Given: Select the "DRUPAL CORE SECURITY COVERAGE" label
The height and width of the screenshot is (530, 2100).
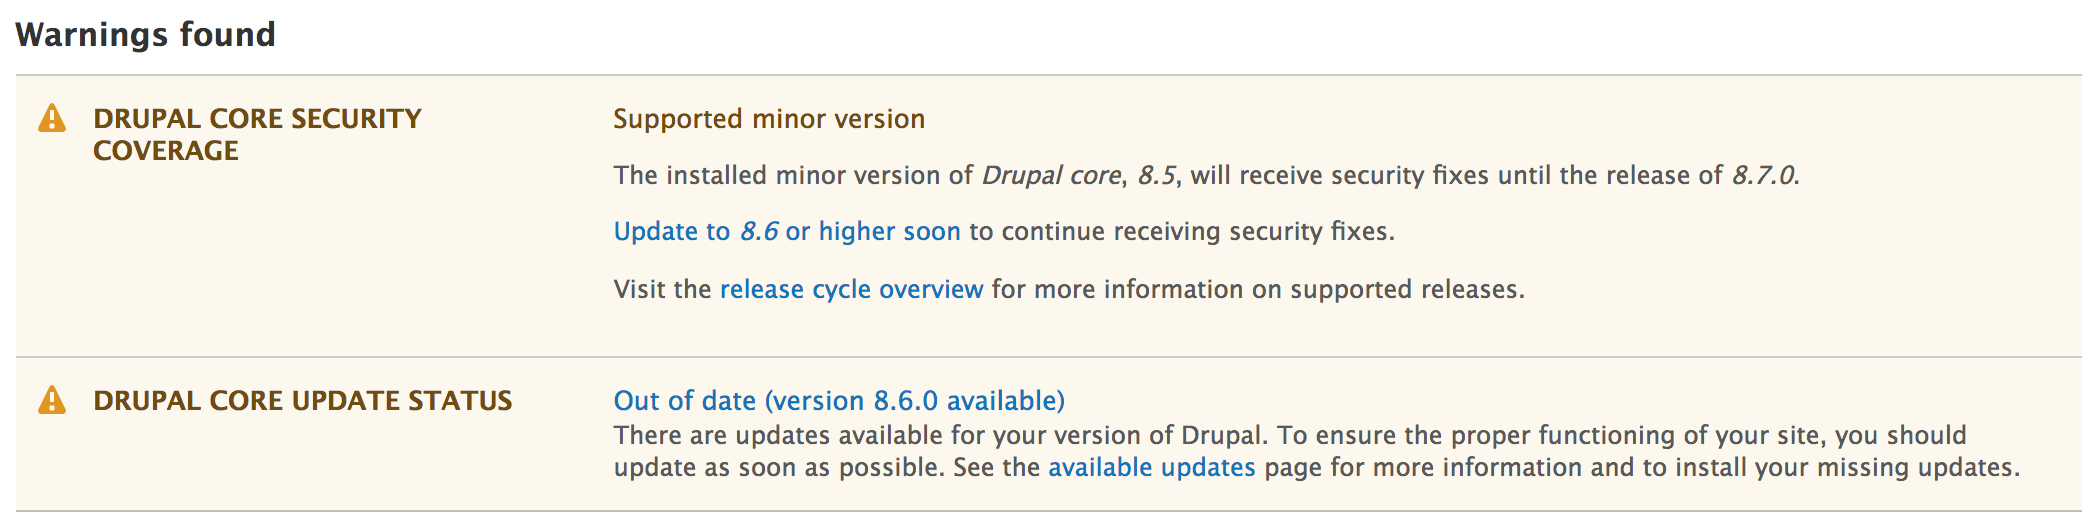Looking at the screenshot, I should tap(257, 135).
